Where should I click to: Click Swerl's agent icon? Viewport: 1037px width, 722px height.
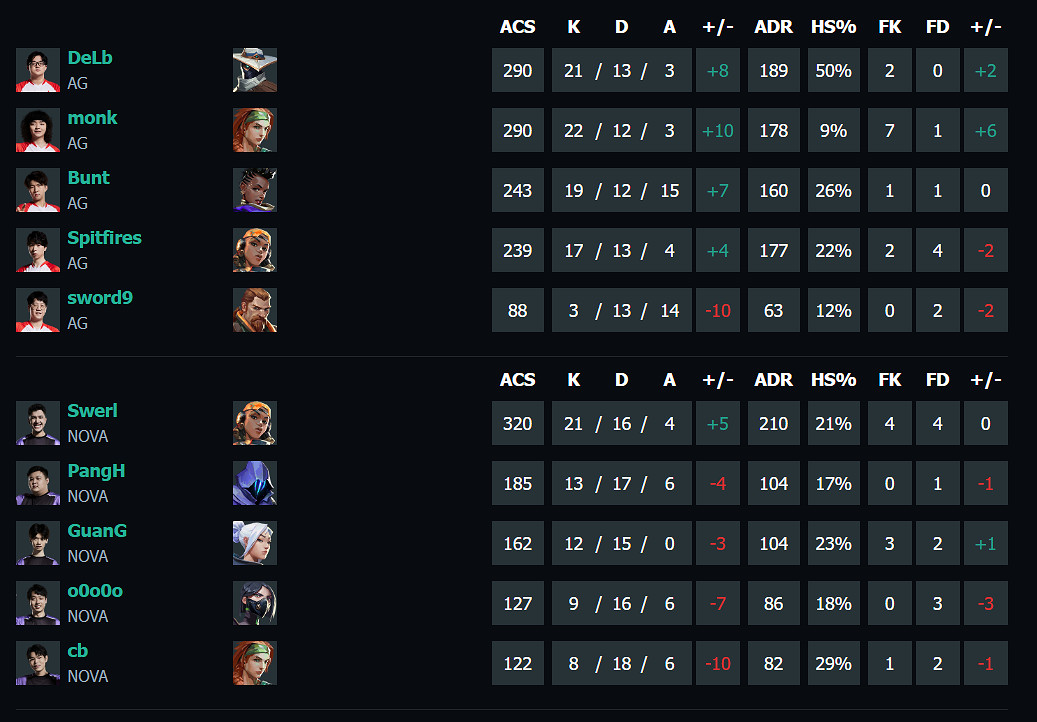pyautogui.click(x=255, y=424)
